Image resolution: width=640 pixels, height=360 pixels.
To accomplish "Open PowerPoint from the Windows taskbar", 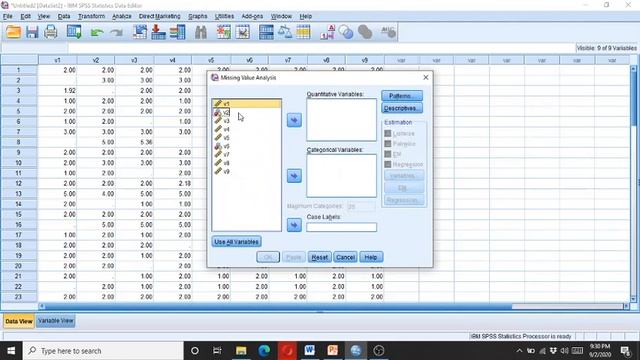I will point(333,350).
